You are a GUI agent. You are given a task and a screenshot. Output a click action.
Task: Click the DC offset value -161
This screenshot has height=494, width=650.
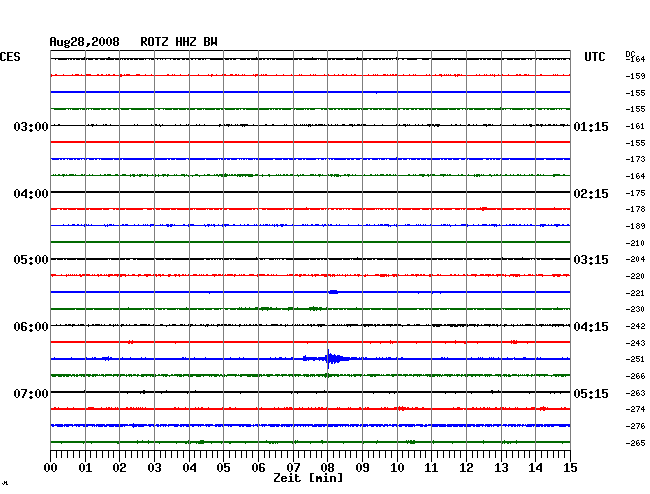click(635, 126)
